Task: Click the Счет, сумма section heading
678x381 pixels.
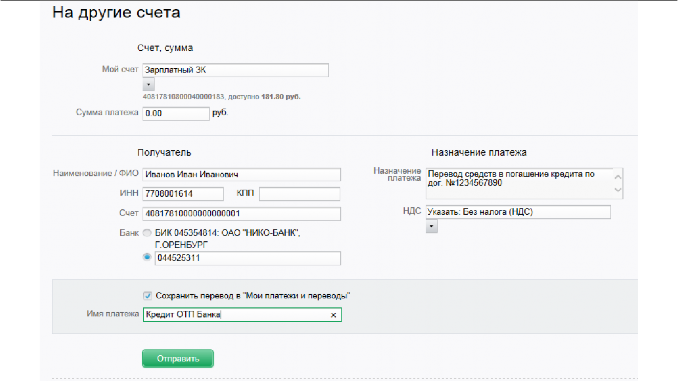Action: tap(165, 48)
